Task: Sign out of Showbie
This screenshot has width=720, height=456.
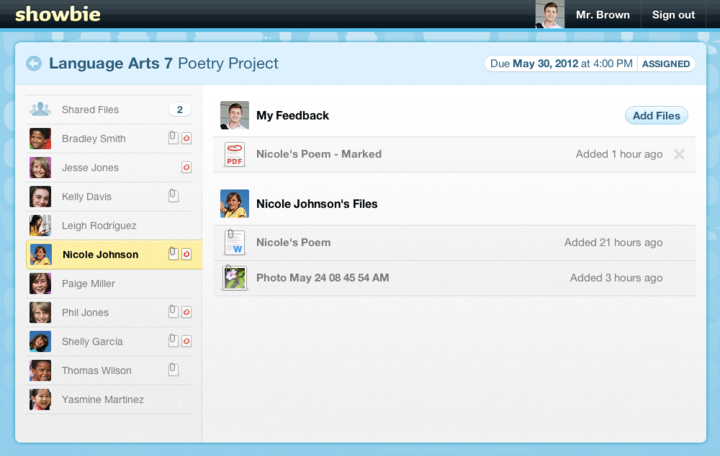Action: (x=673, y=15)
